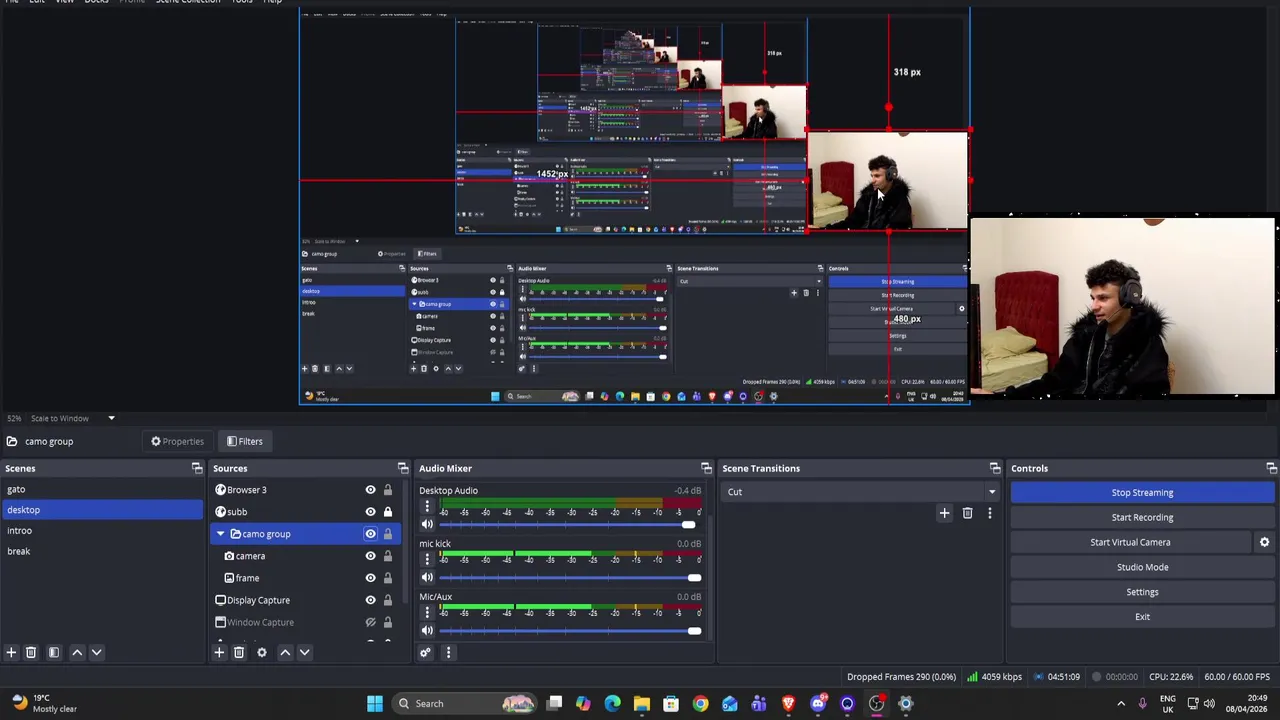Open Settings from the Controls dock
The height and width of the screenshot is (720, 1280).
click(x=1142, y=592)
